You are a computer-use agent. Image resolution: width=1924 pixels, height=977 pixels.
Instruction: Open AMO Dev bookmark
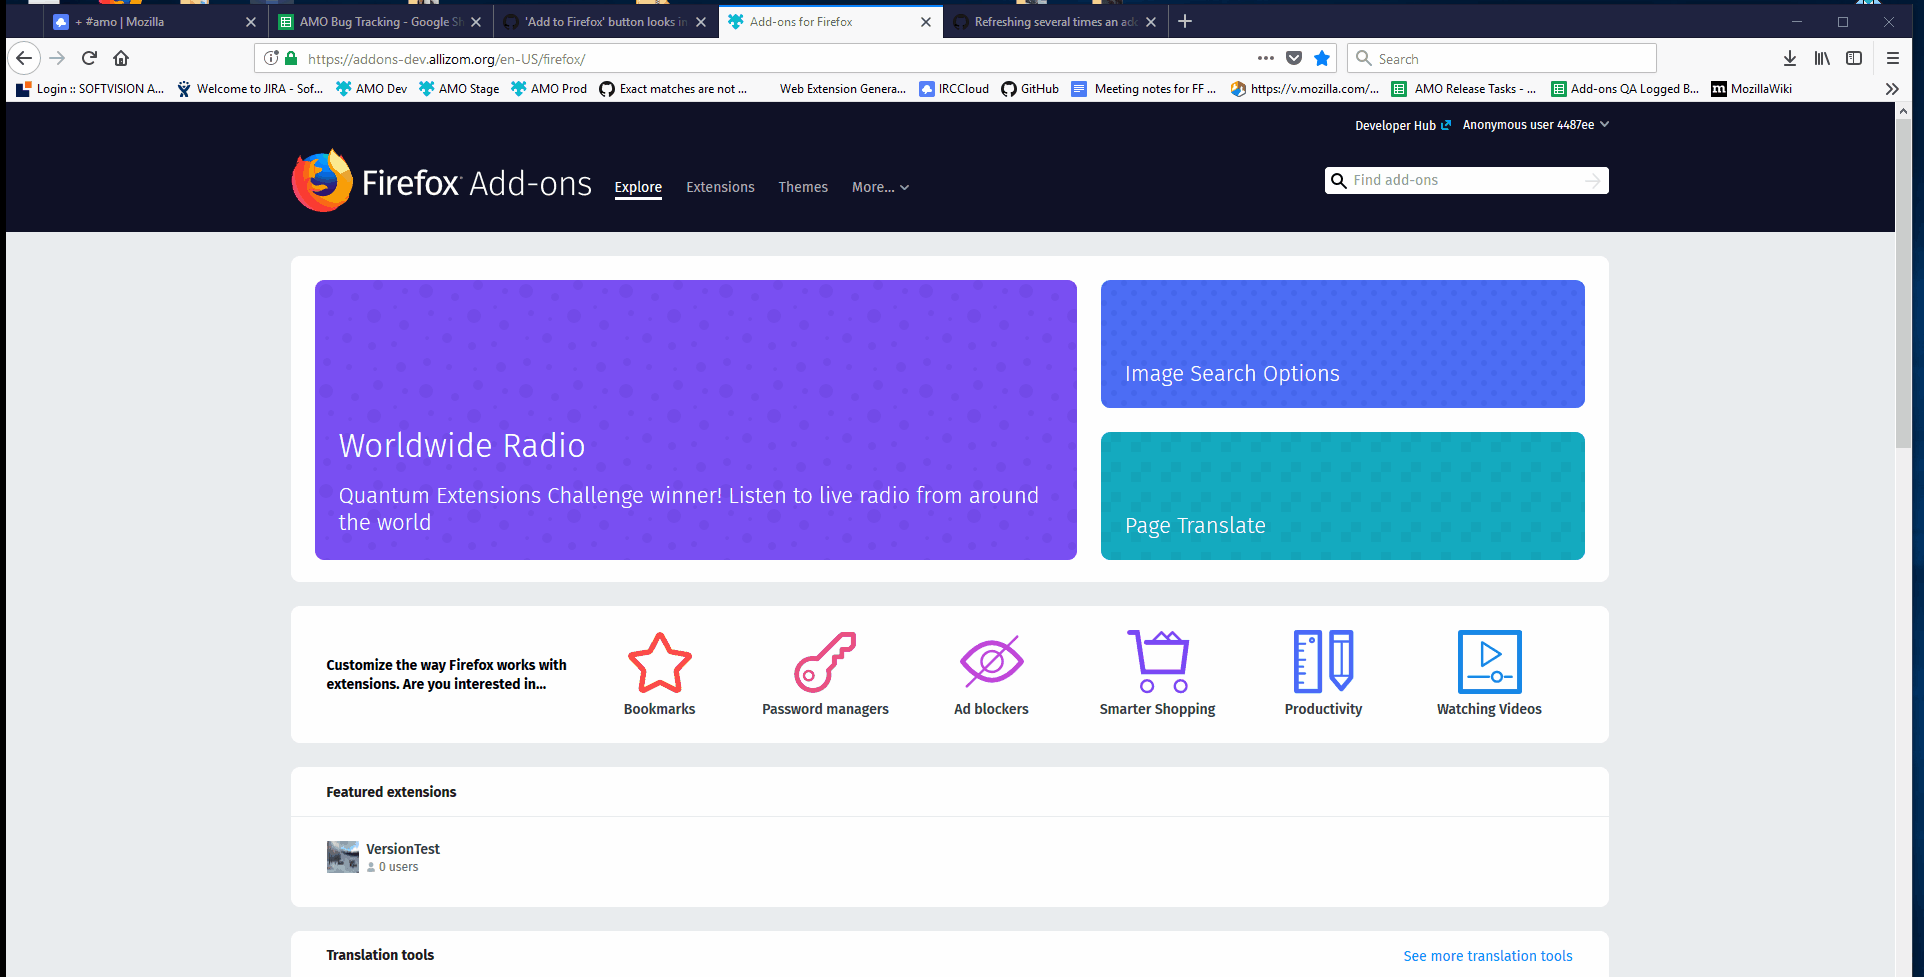pos(372,89)
